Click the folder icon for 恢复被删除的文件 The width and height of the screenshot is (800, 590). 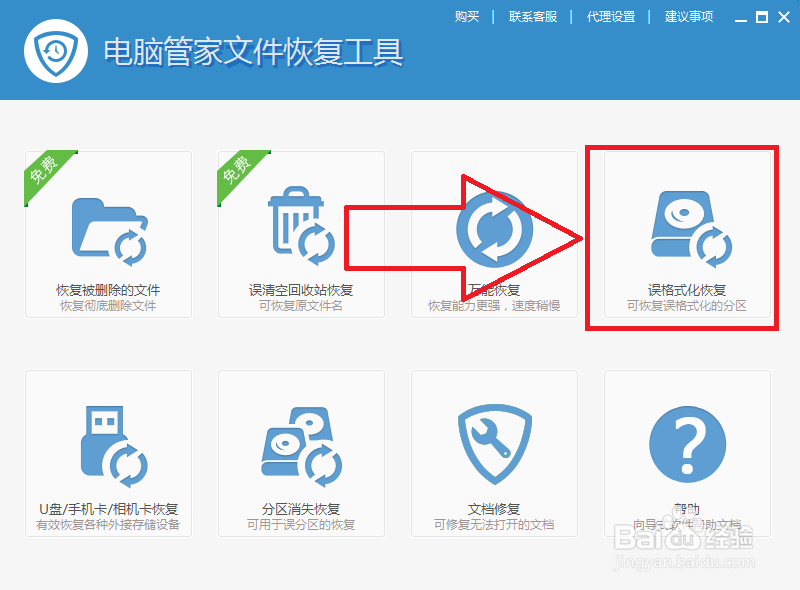click(109, 232)
